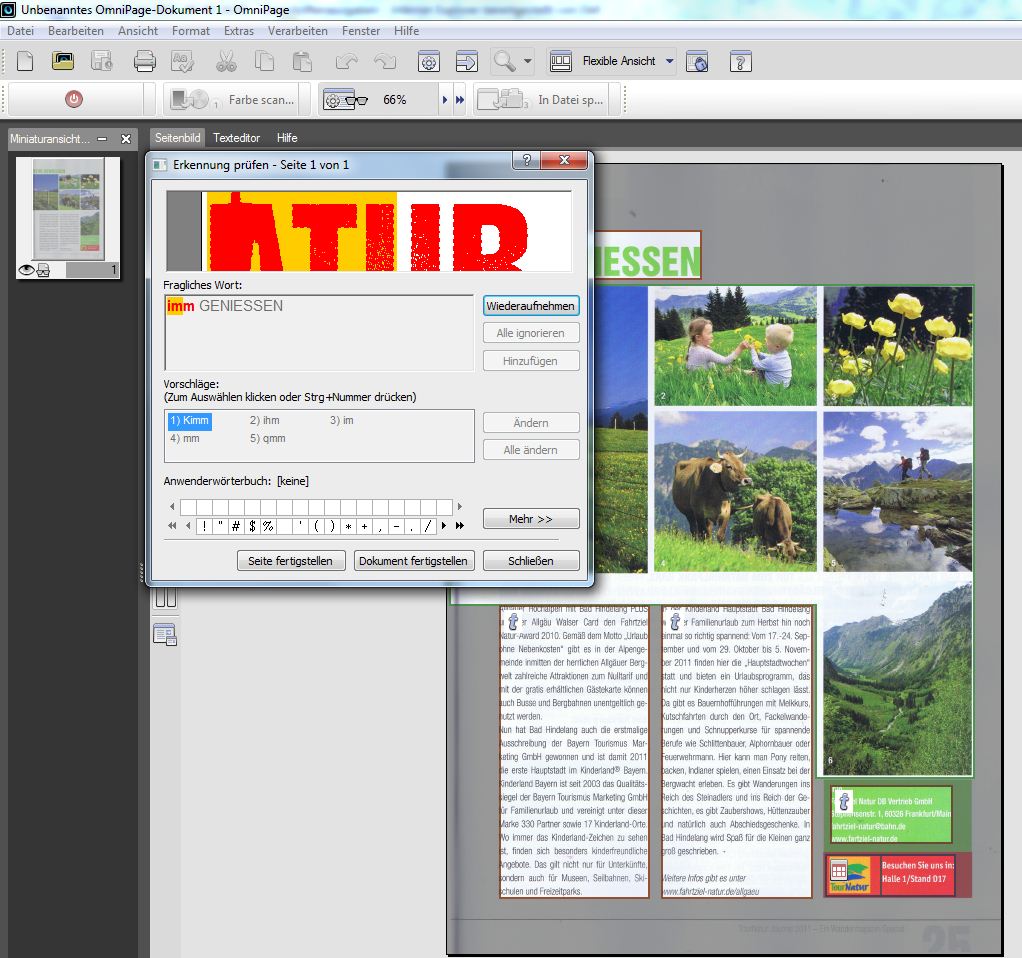Expand dialog with 'Mehr >>' button
The width and height of the screenshot is (1022, 958).
click(530, 519)
